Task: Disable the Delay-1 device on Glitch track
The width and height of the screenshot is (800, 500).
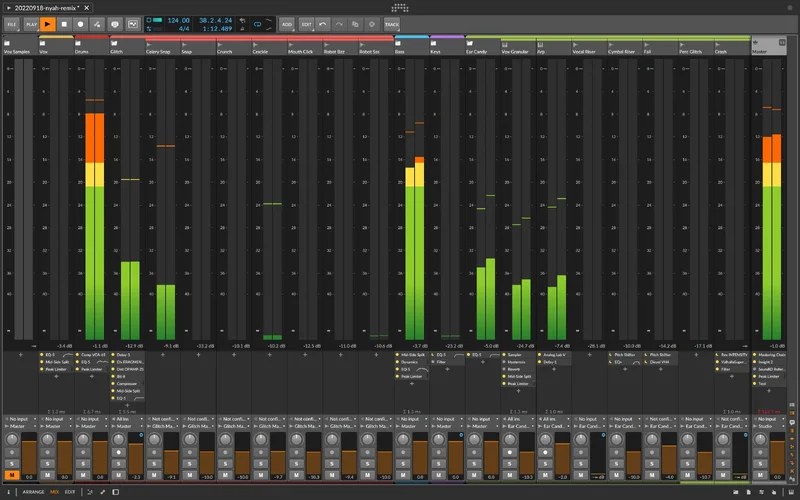Action: point(115,354)
